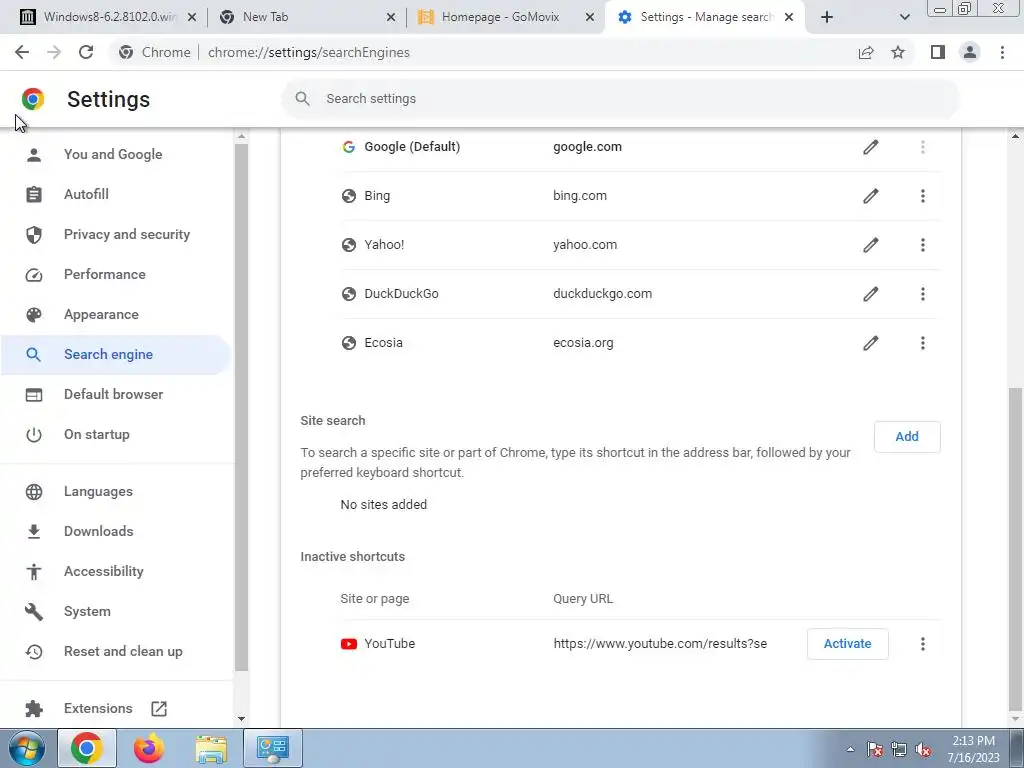The height and width of the screenshot is (768, 1024).
Task: Click sidebar scrollbar up arrow
Action: [241, 136]
